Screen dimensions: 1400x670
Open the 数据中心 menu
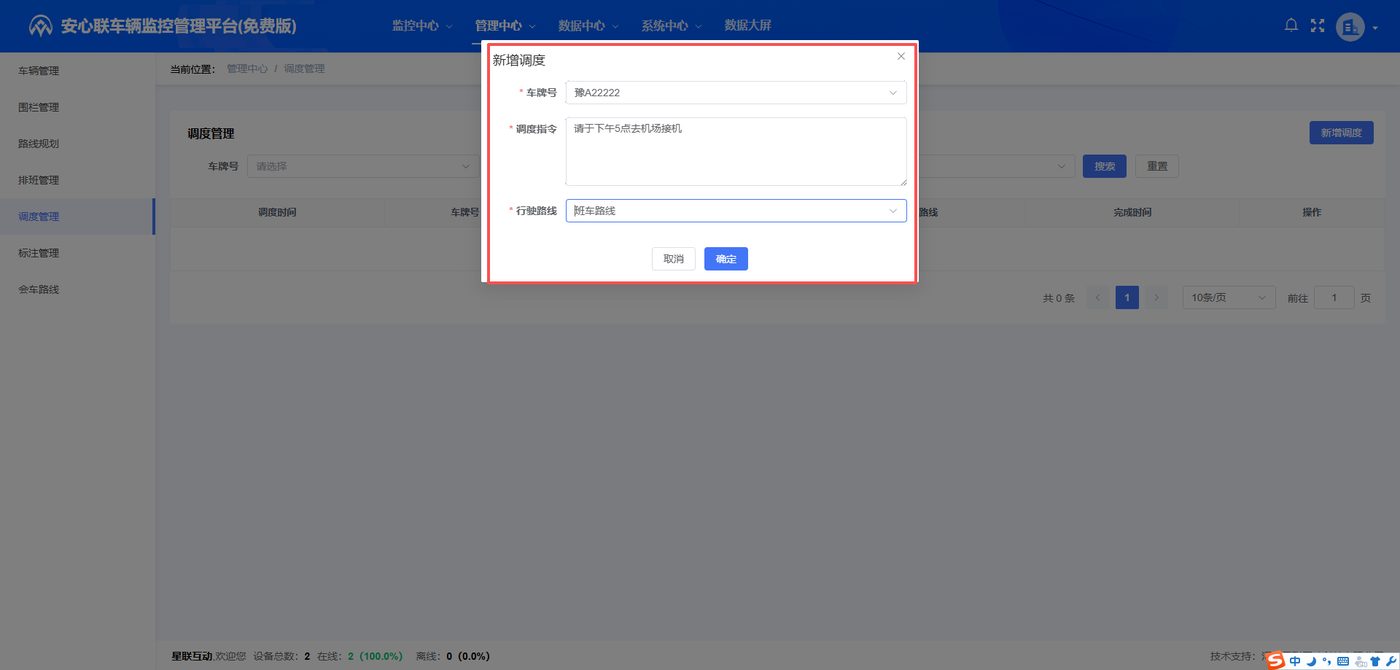(x=588, y=26)
